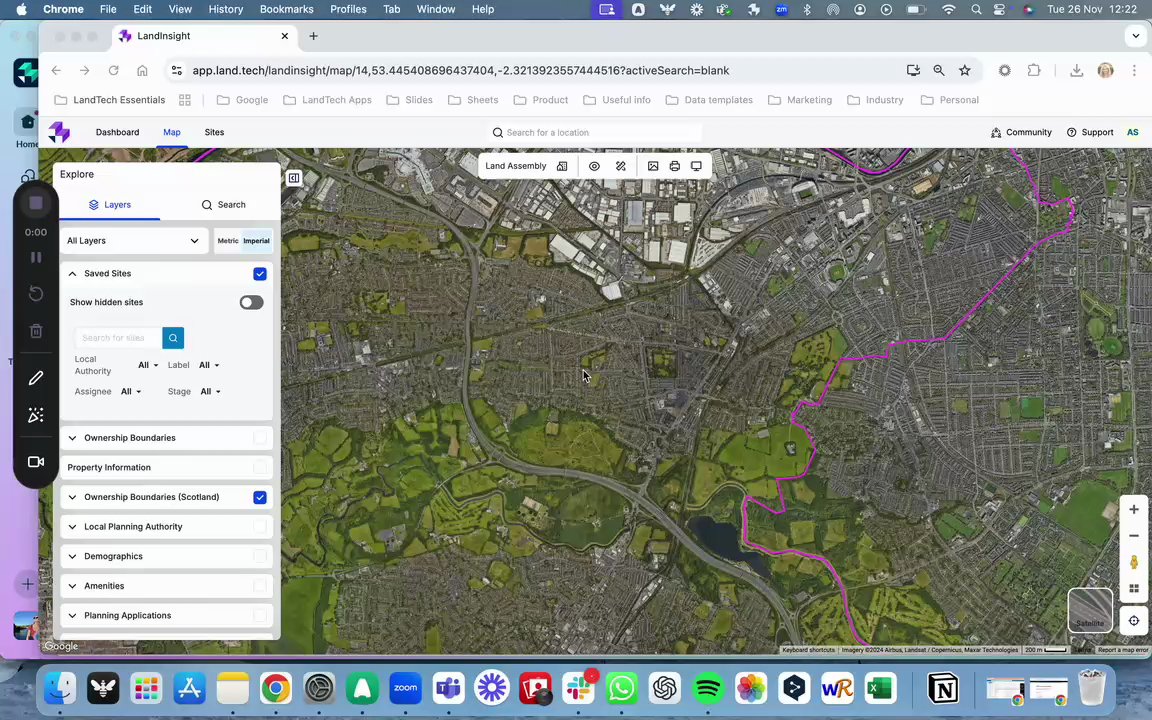Switch units to Metric

pyautogui.click(x=228, y=241)
